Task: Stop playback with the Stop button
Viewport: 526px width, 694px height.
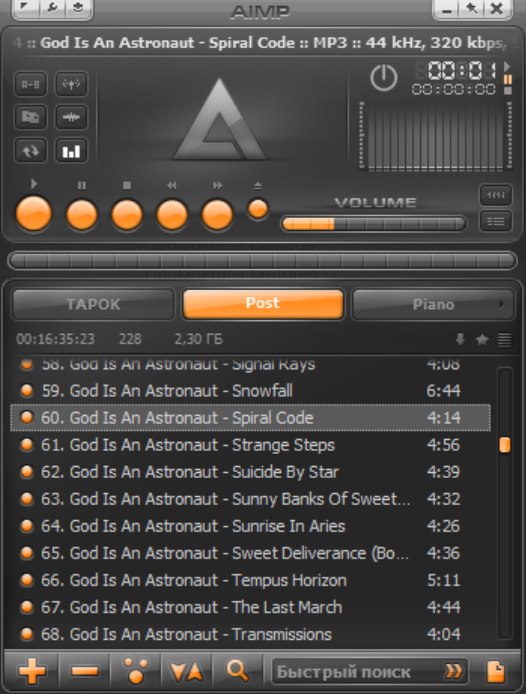Action: pyautogui.click(x=127, y=215)
